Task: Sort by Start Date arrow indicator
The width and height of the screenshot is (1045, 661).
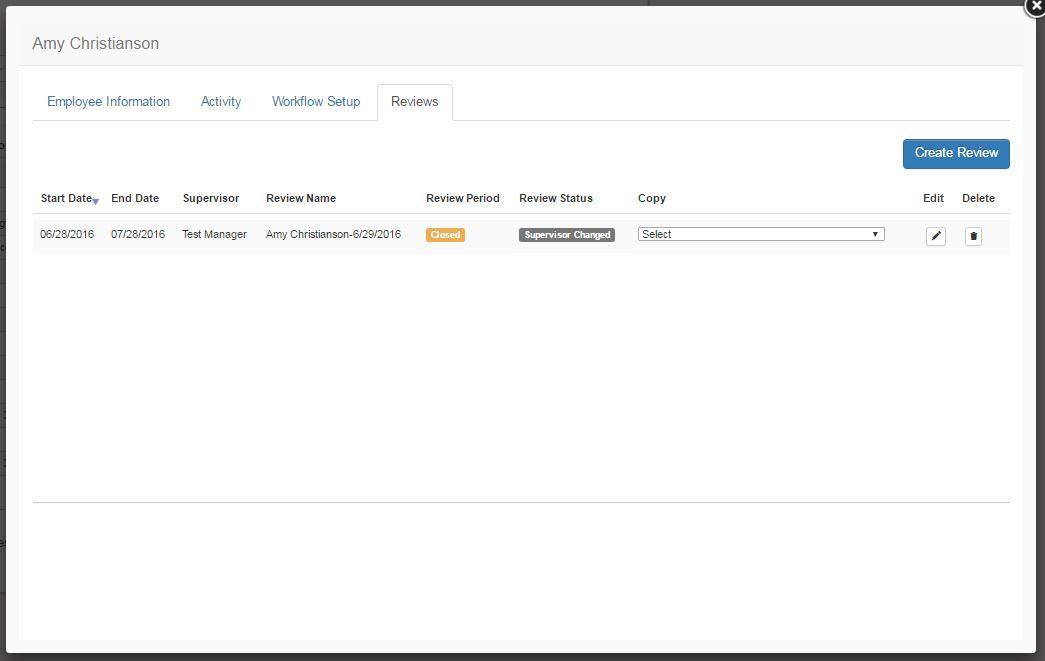Action: (x=96, y=201)
